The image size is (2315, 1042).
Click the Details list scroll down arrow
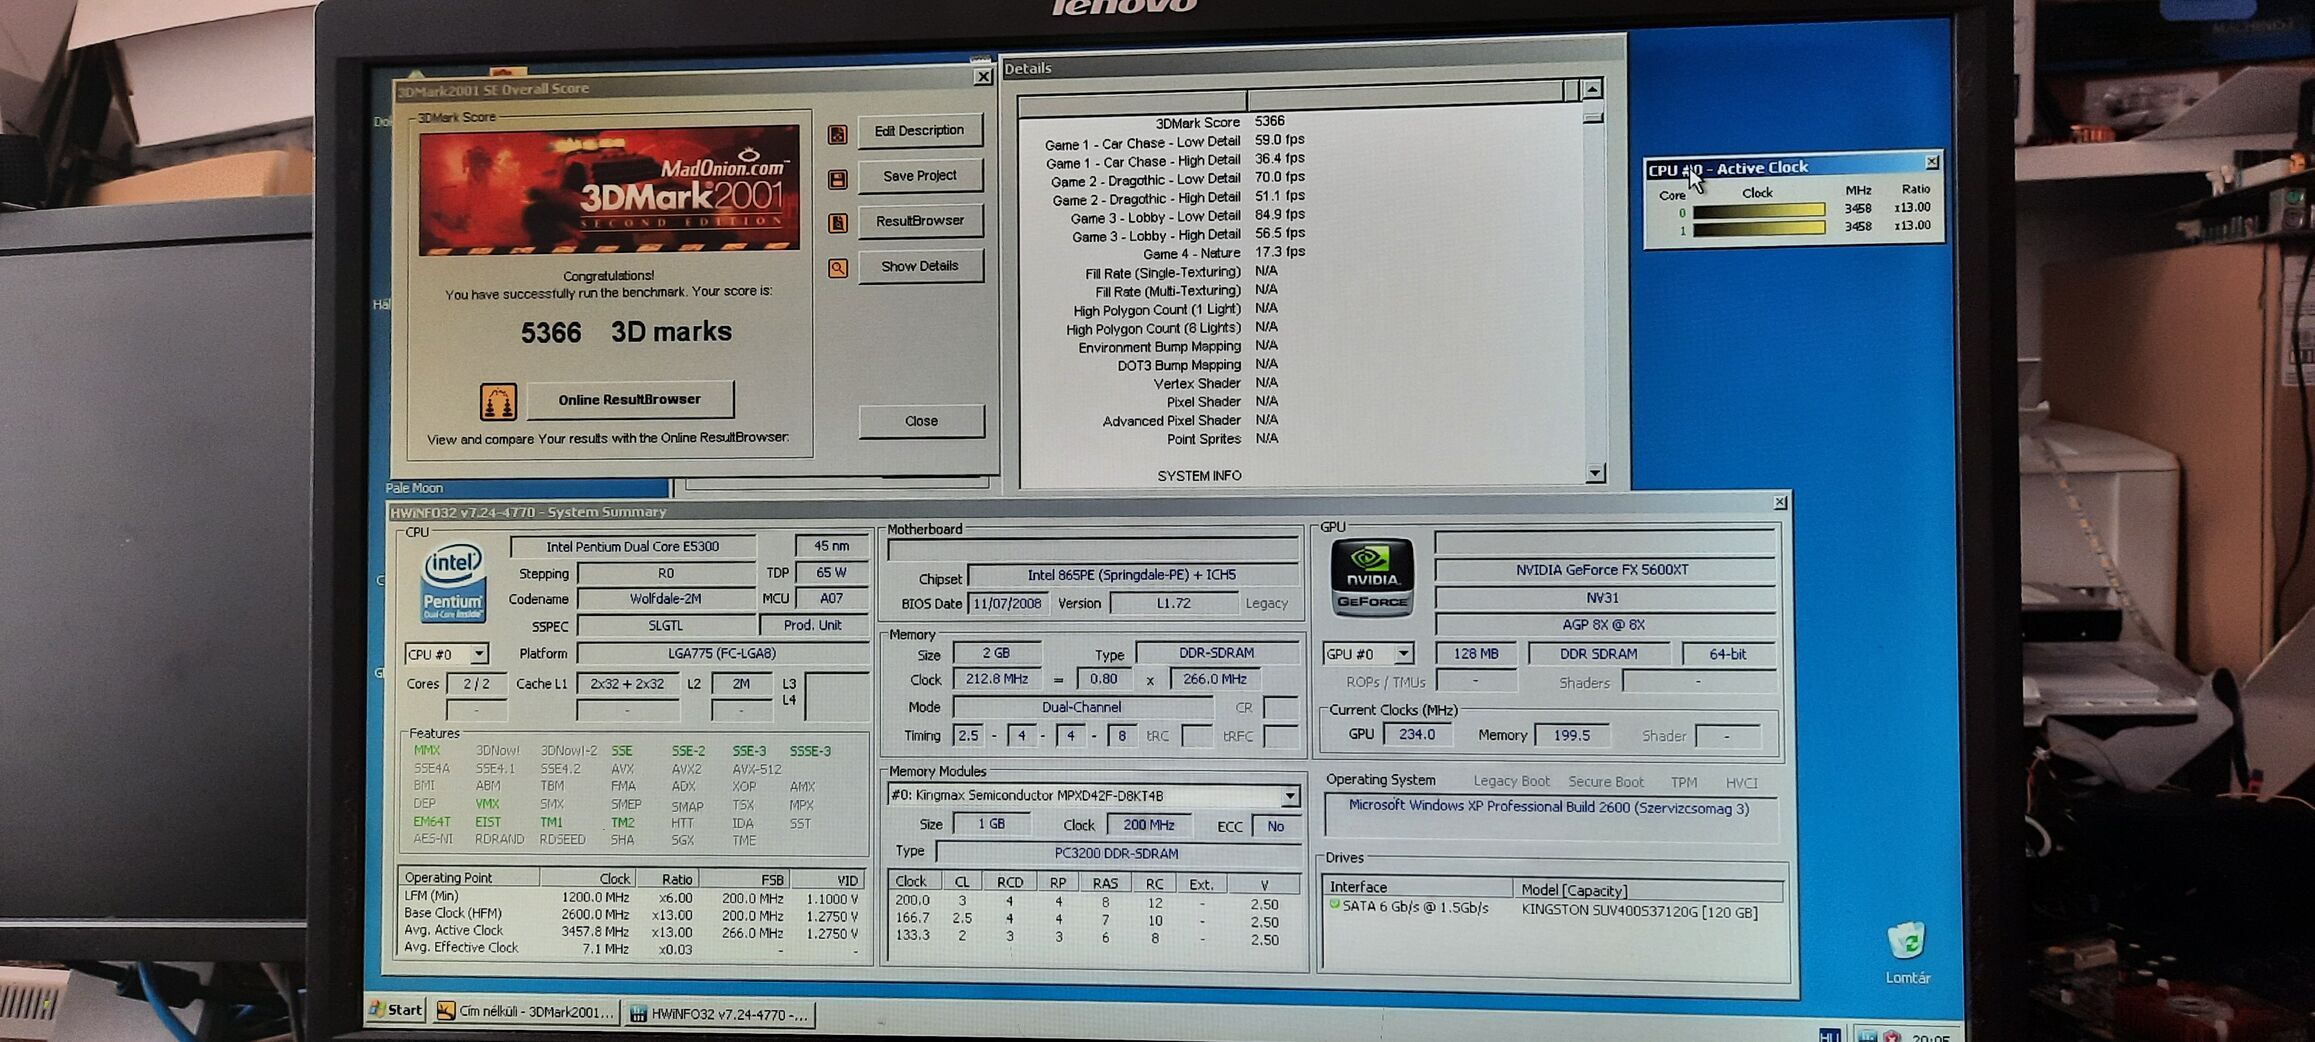1595,473
